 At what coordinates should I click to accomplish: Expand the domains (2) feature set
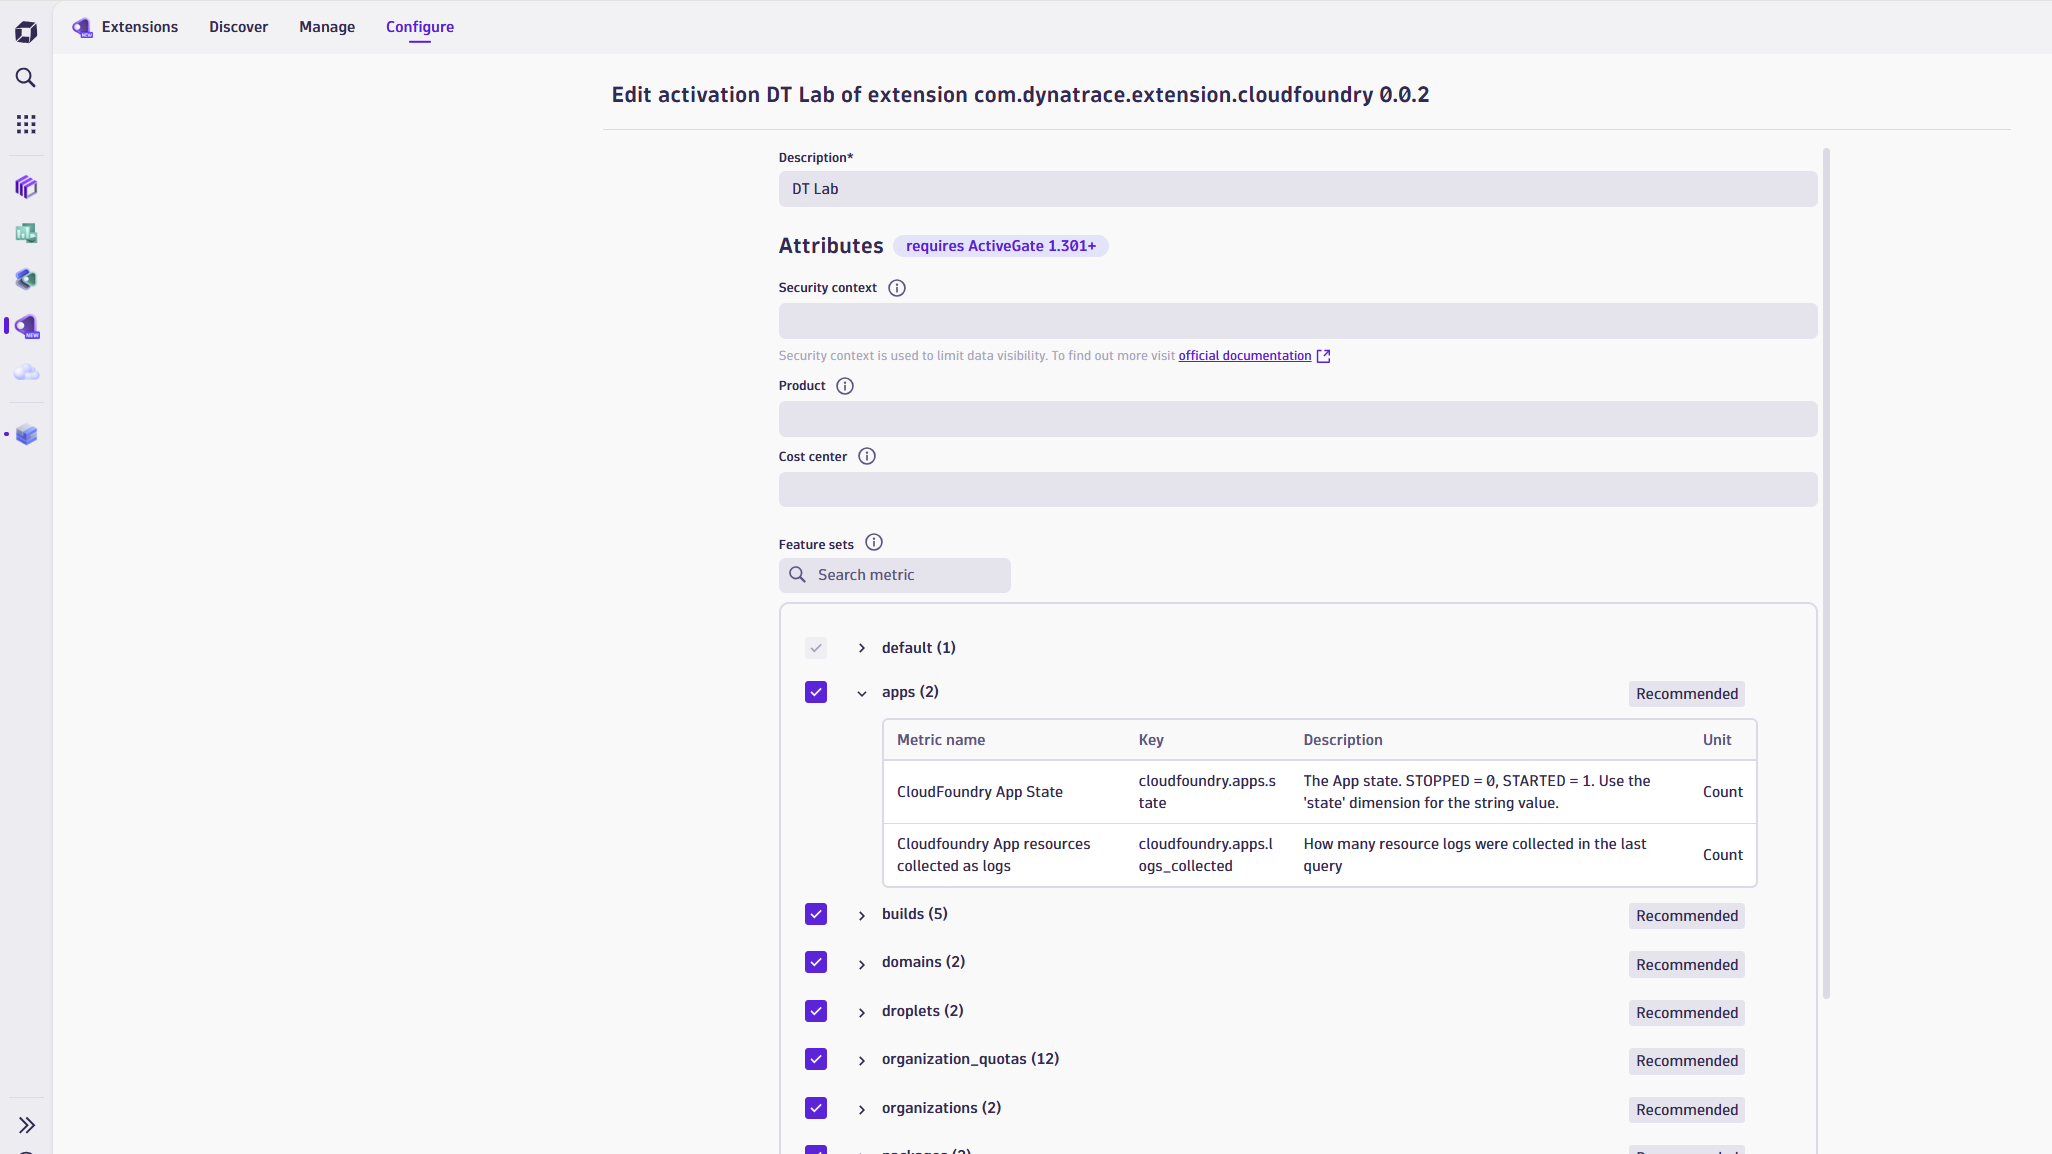[x=862, y=964]
